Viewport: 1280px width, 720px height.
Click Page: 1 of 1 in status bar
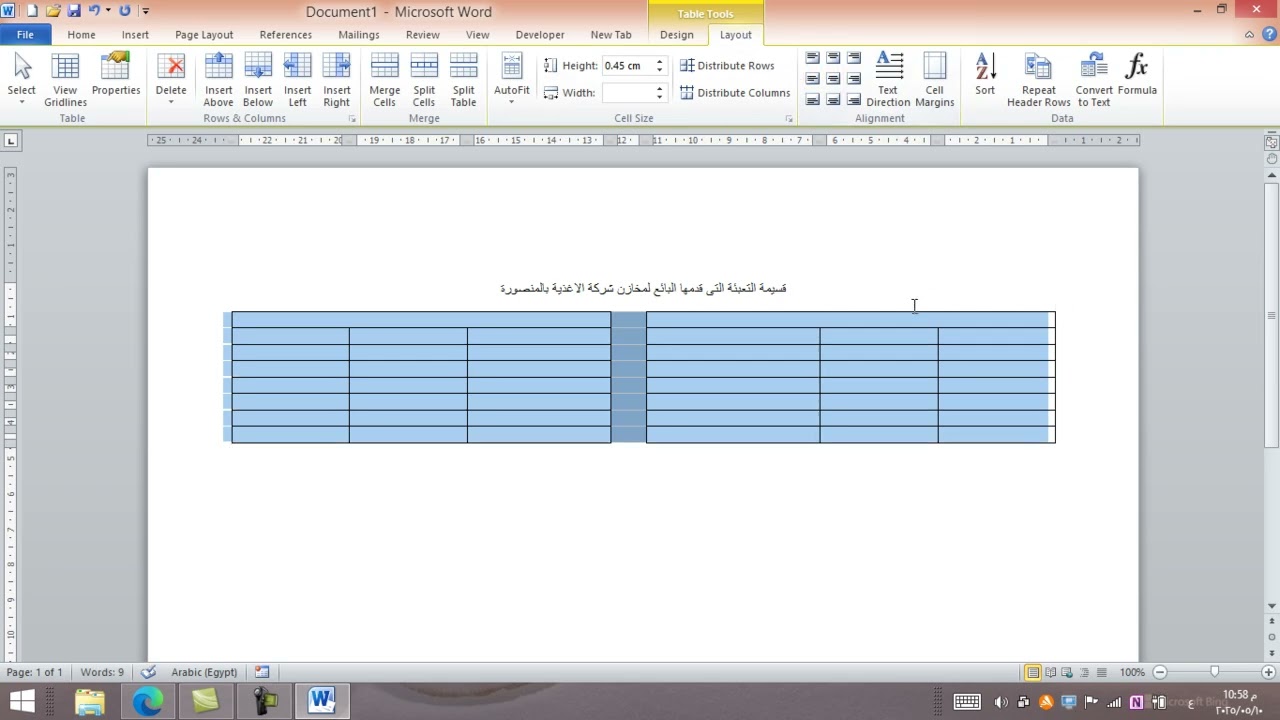point(34,672)
